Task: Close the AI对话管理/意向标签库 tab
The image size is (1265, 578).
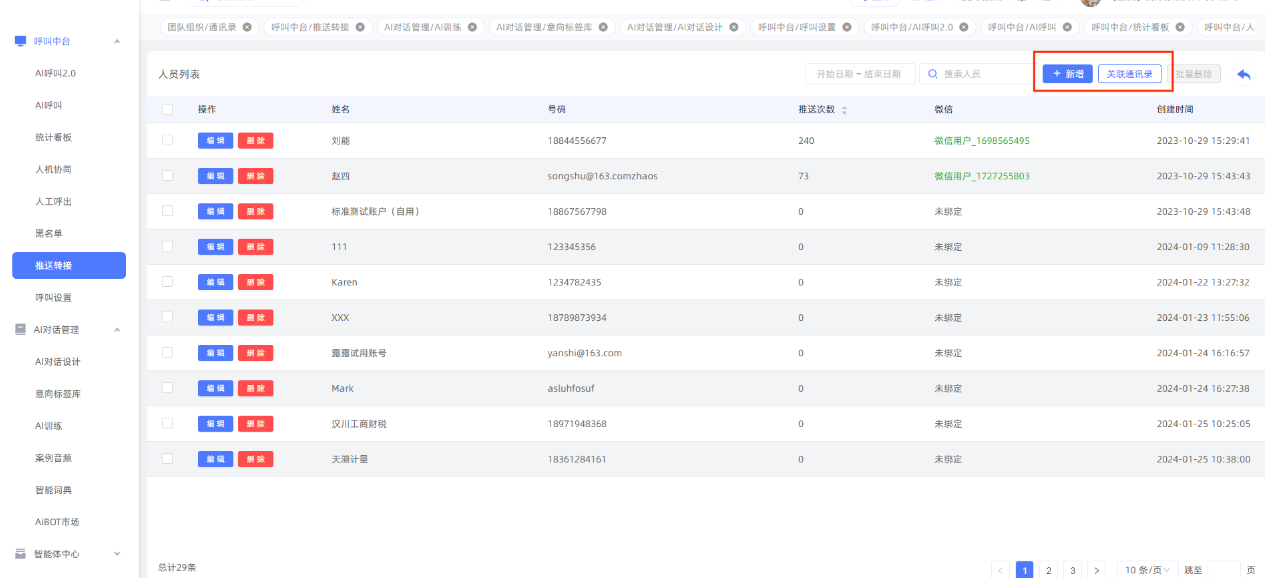Action: [x=603, y=27]
